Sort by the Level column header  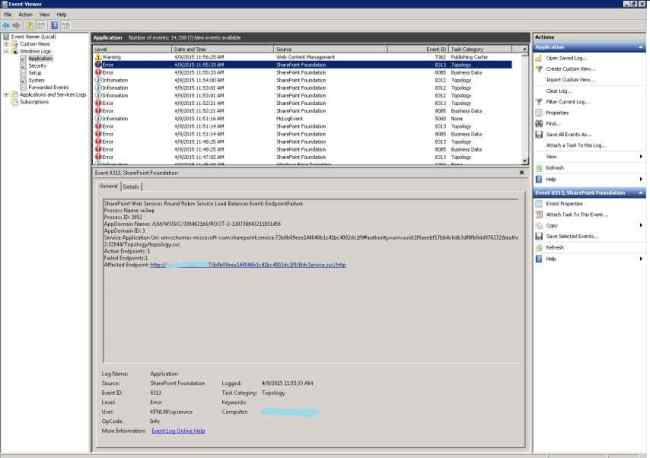pos(132,49)
